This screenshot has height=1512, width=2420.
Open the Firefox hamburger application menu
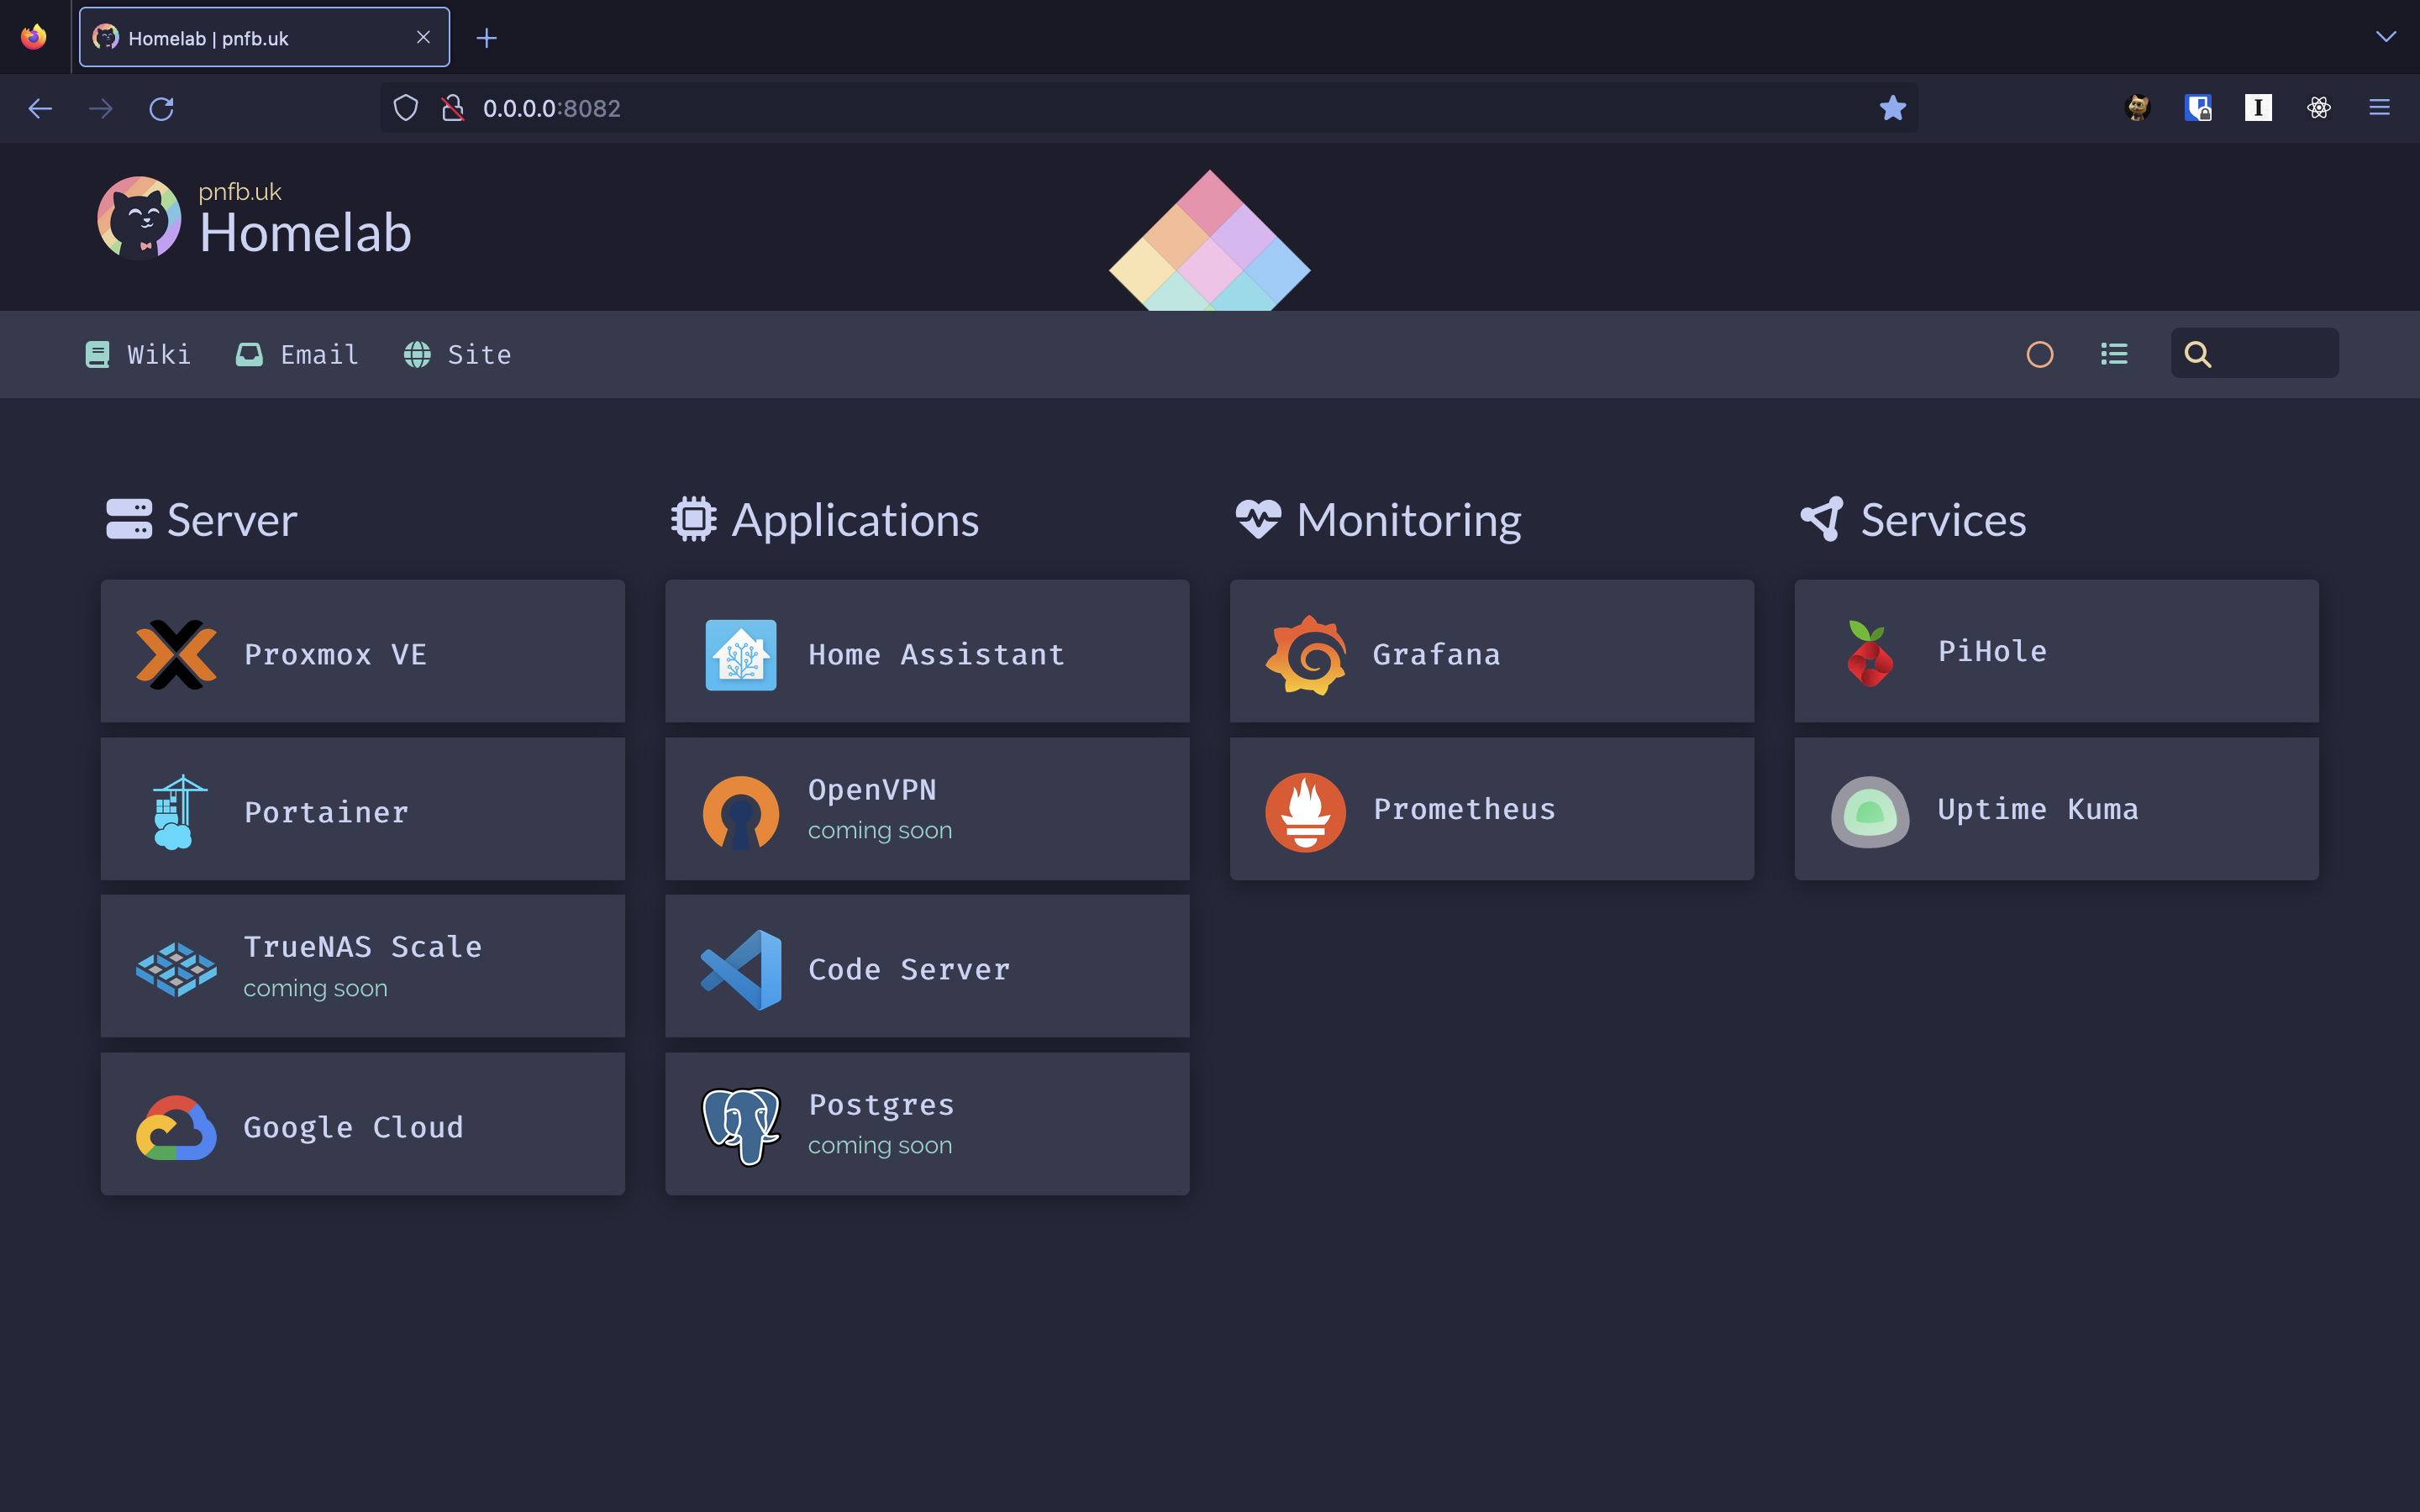[x=2379, y=108]
